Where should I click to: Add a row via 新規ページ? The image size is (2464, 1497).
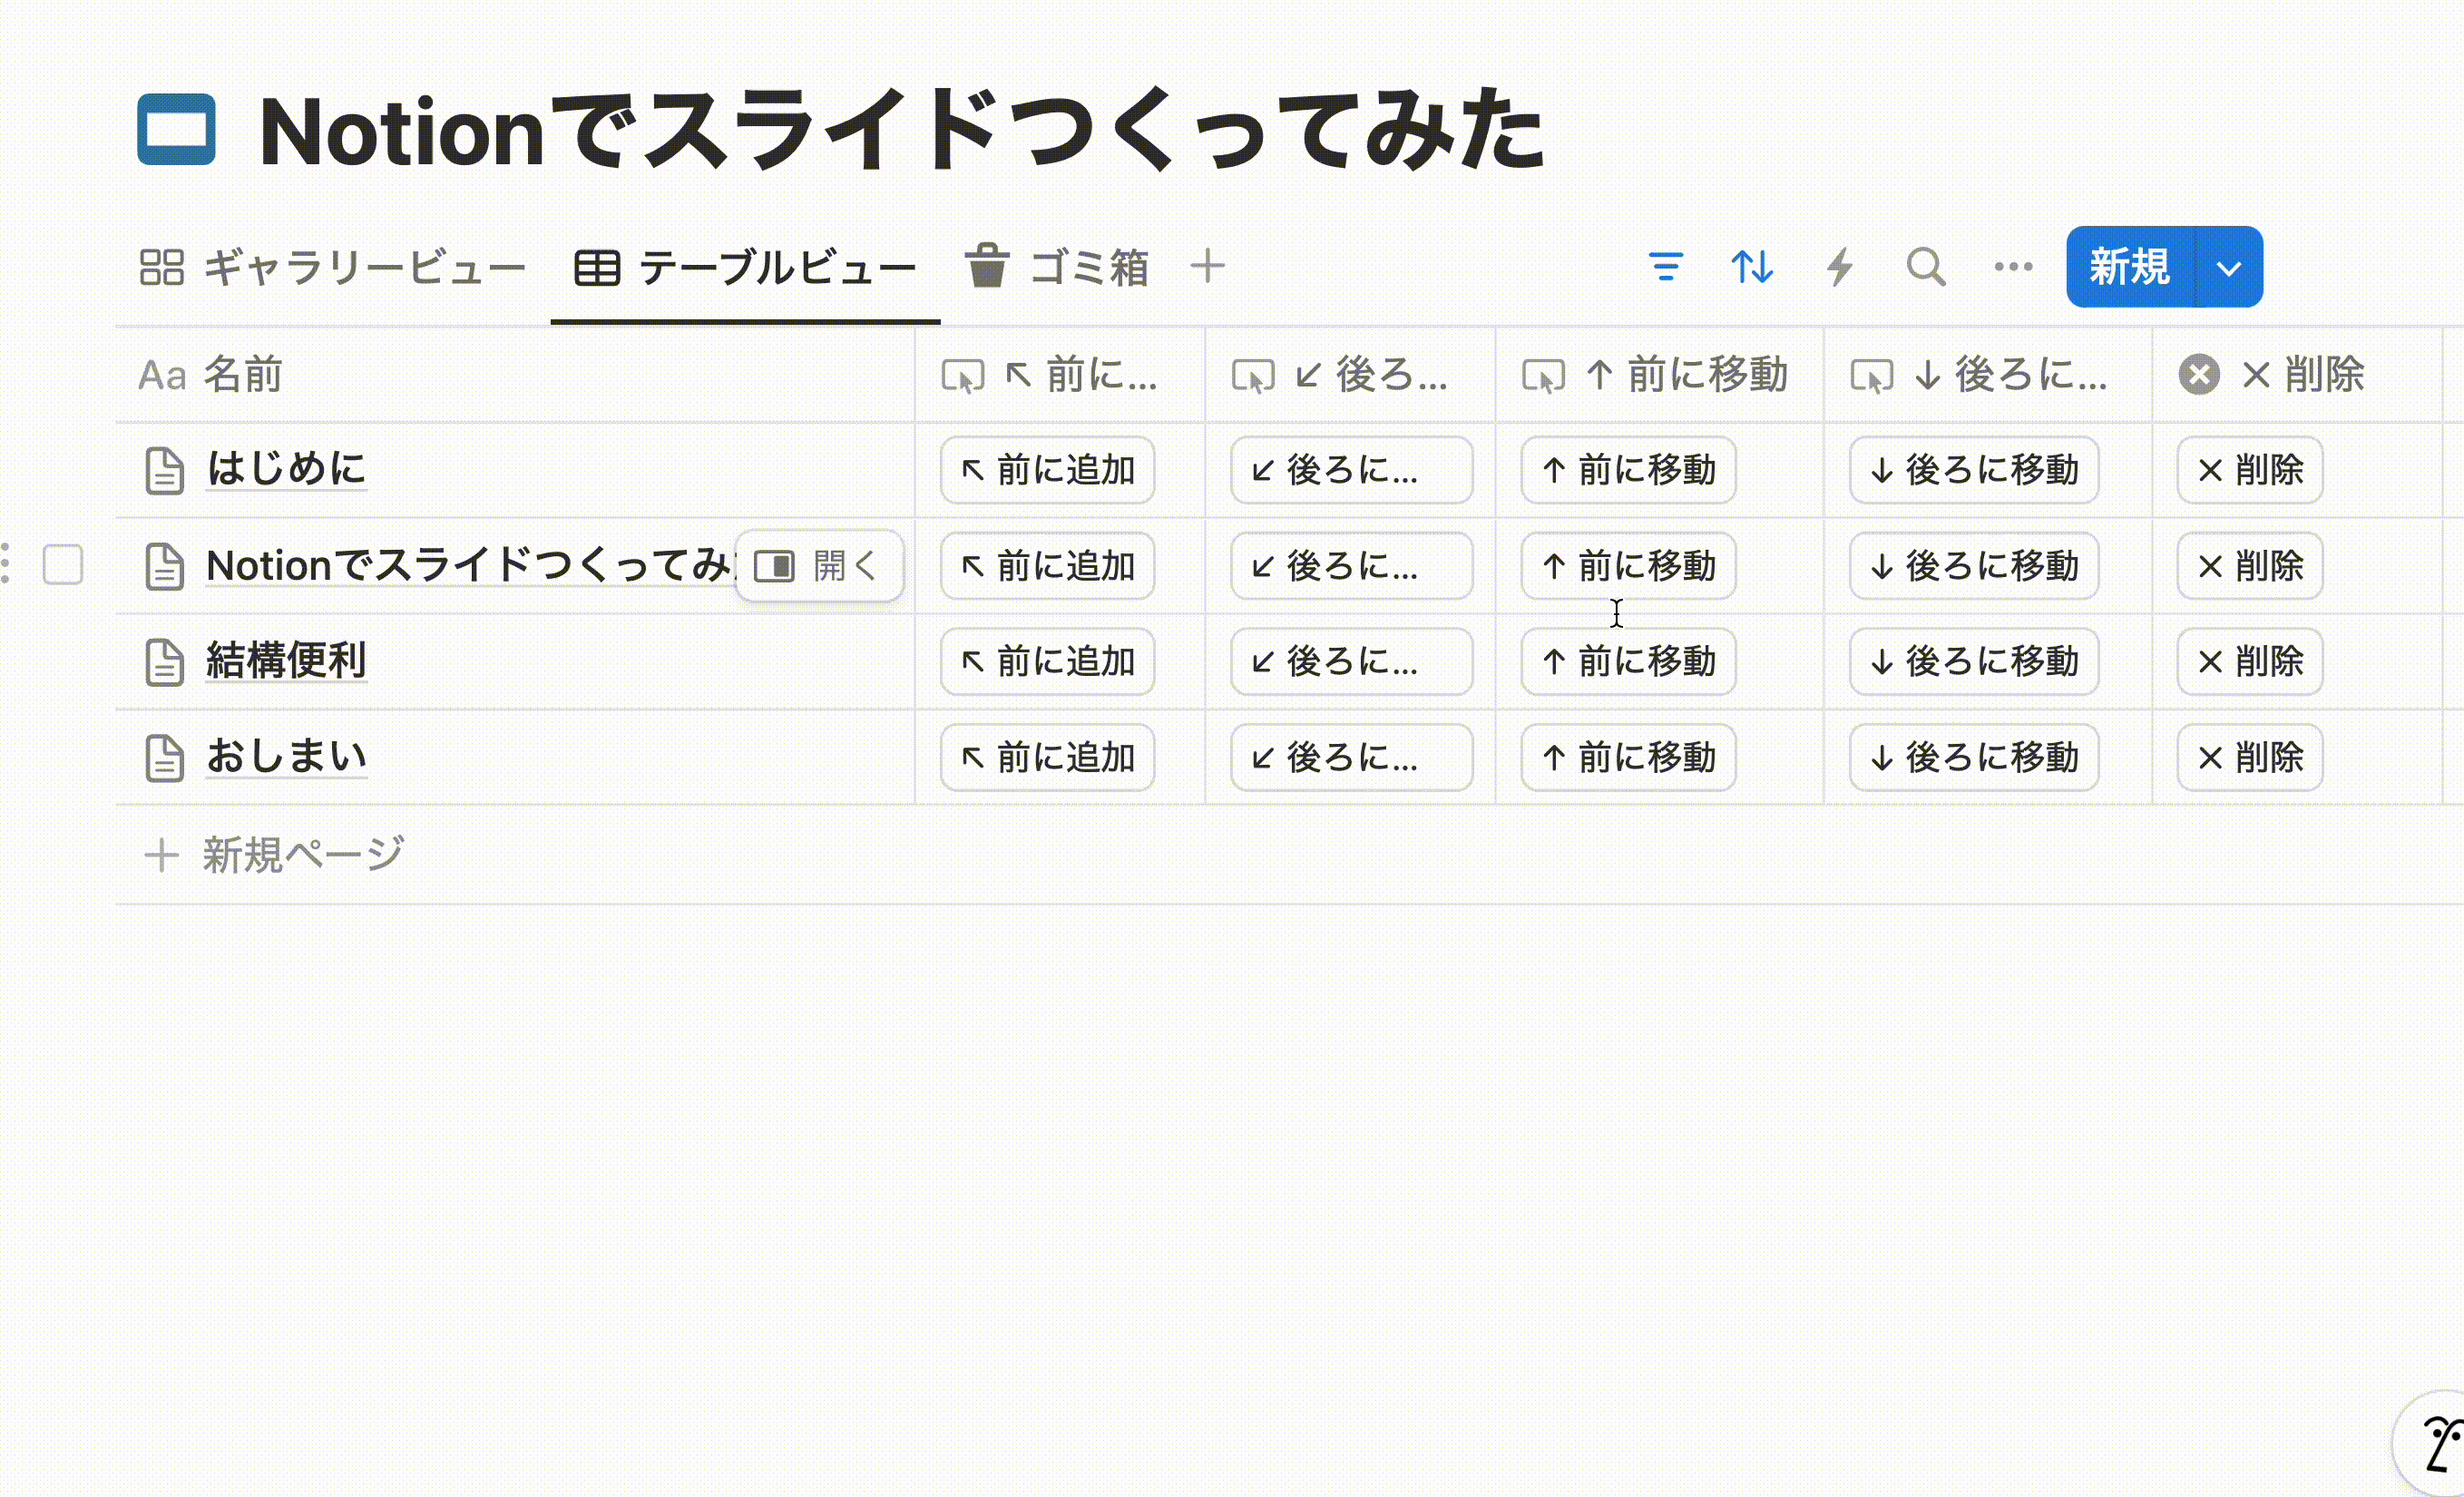click(275, 855)
